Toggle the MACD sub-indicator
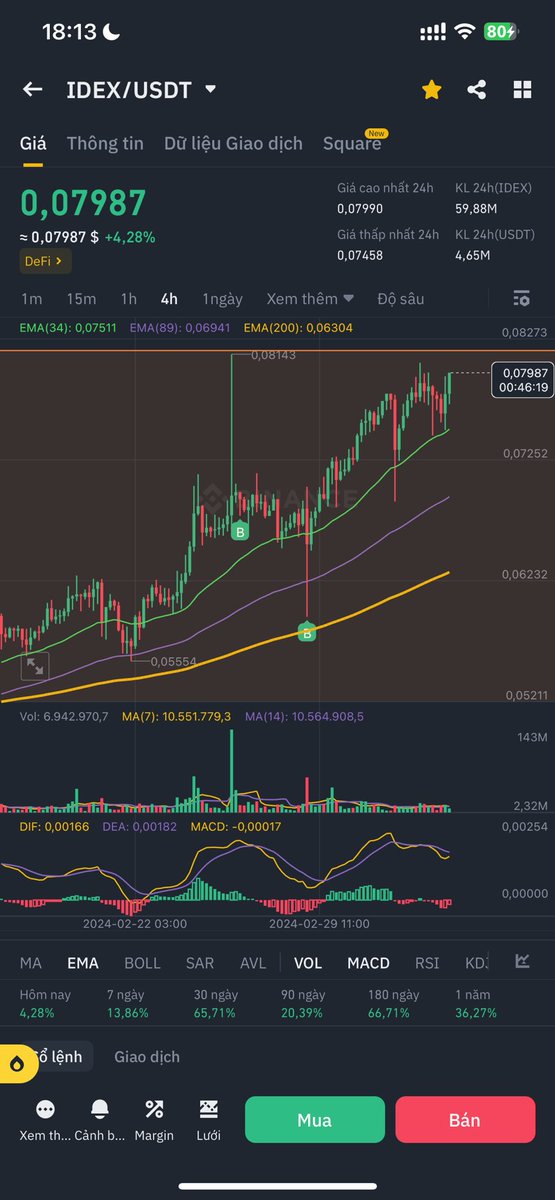Image resolution: width=555 pixels, height=1200 pixels. 368,963
